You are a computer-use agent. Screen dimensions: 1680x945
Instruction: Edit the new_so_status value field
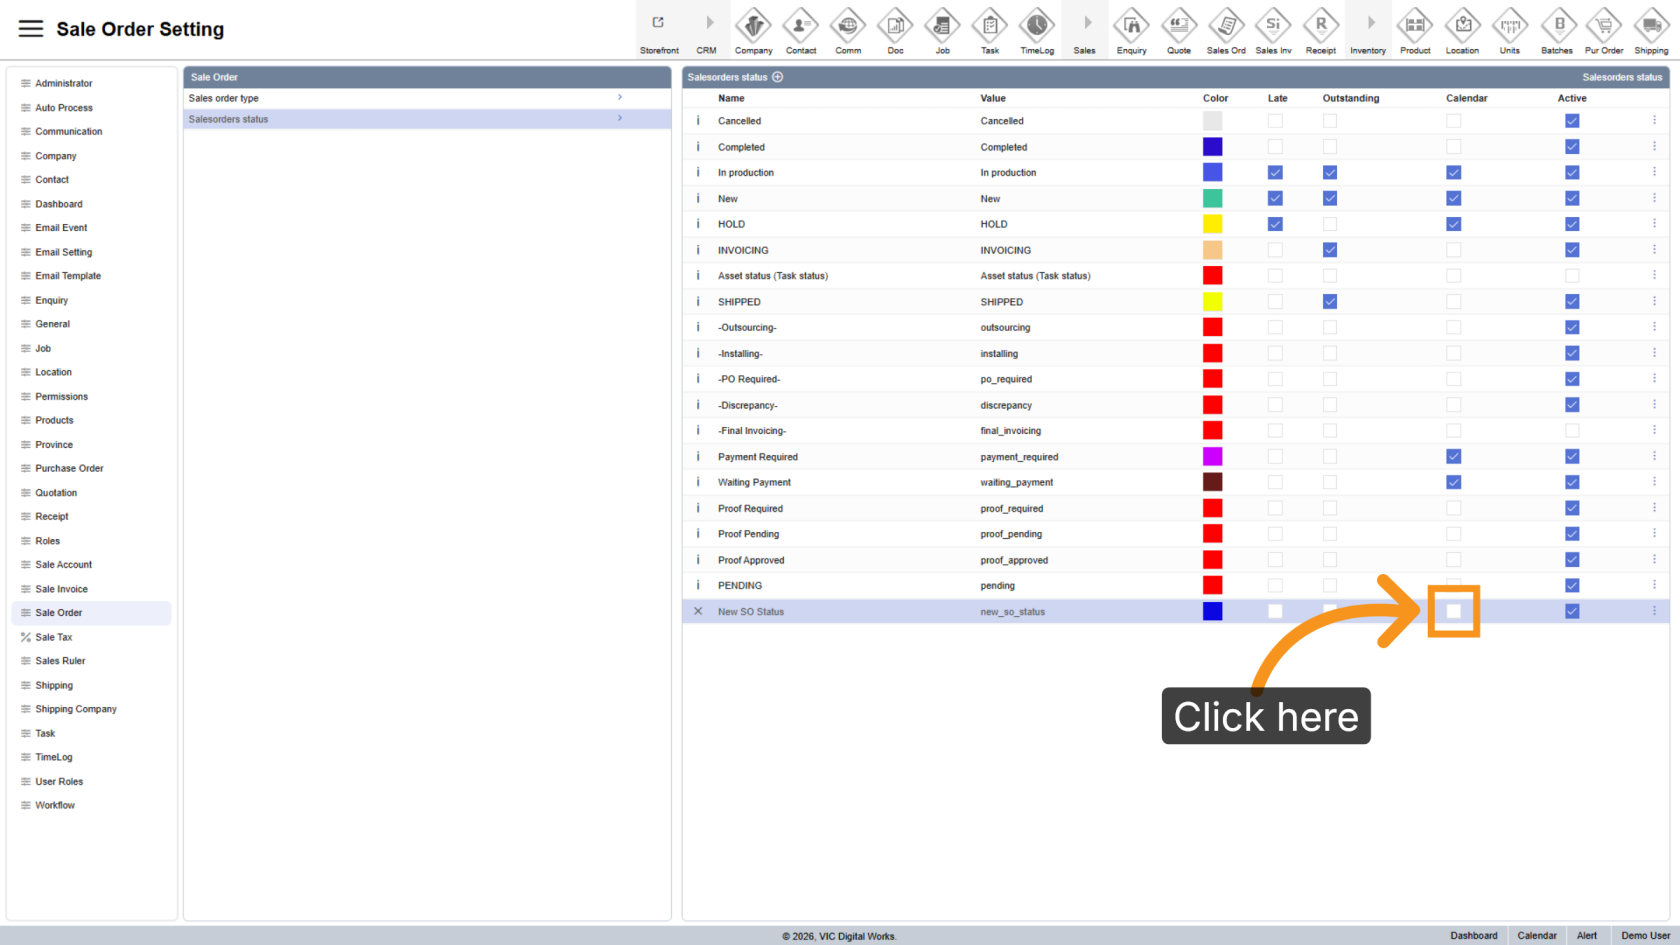pyautogui.click(x=1012, y=612)
